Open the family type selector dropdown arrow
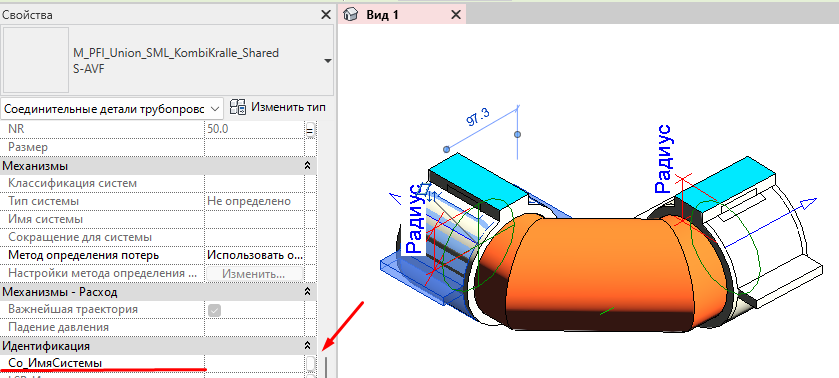 click(328, 61)
